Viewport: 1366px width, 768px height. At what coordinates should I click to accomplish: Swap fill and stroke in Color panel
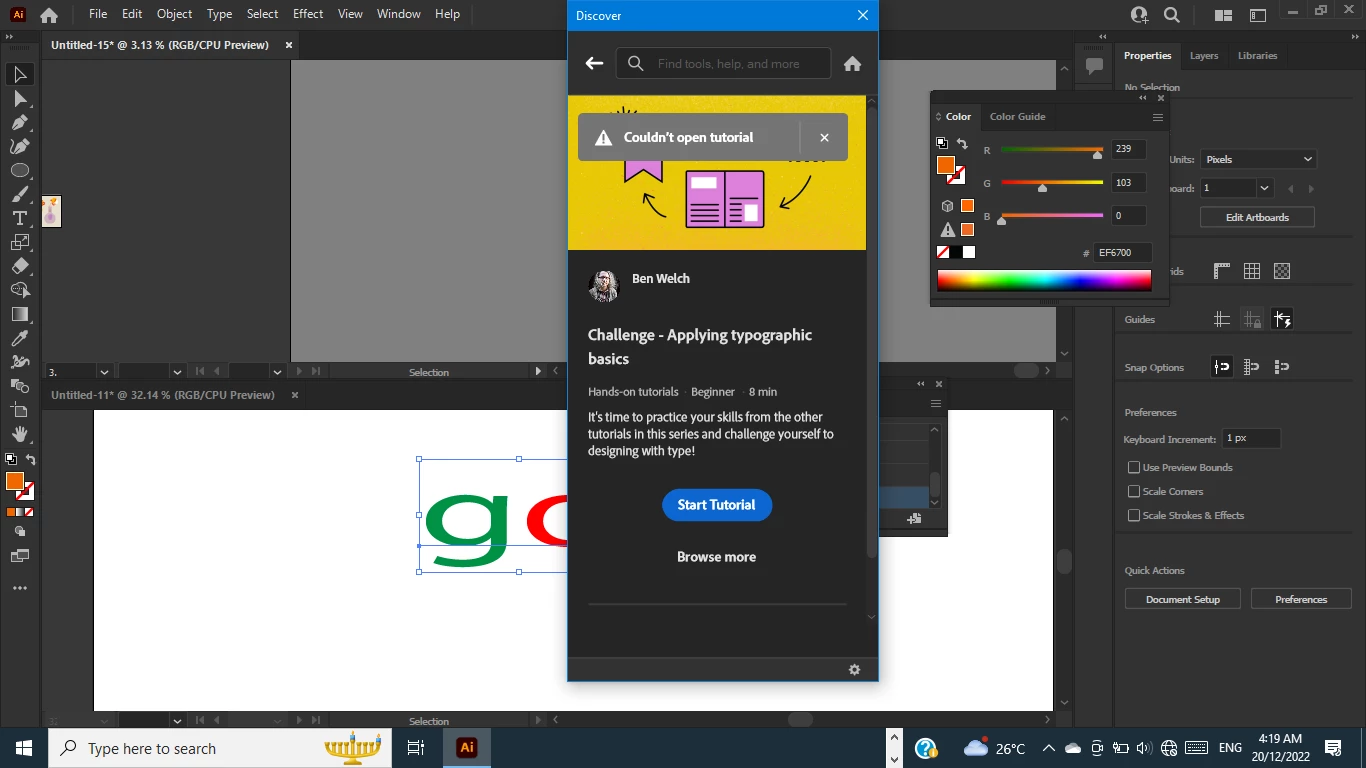pos(962,144)
